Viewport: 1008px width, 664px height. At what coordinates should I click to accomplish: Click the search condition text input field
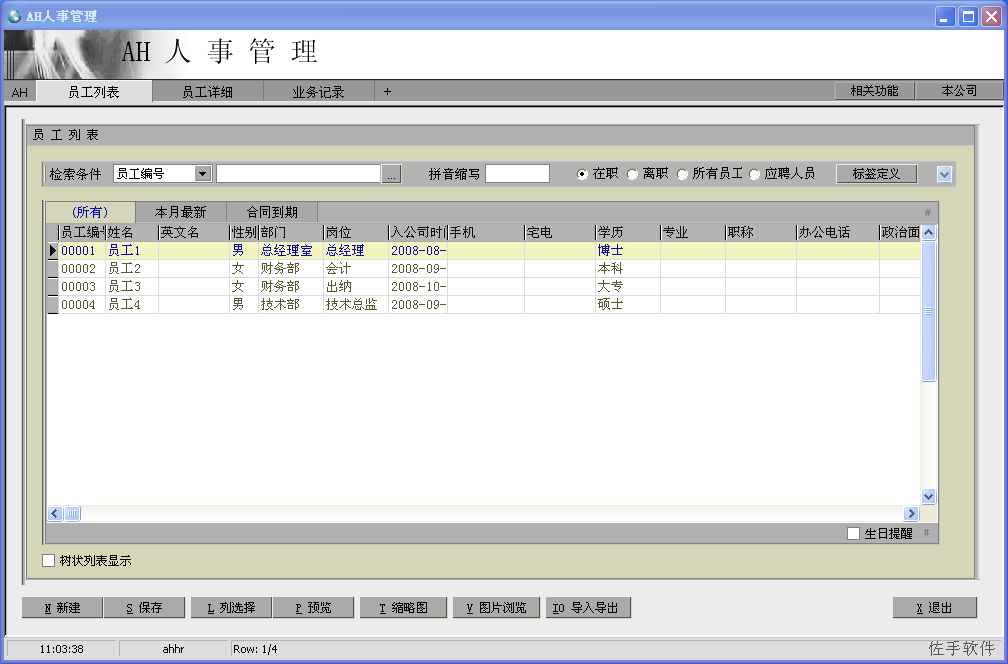click(x=298, y=174)
